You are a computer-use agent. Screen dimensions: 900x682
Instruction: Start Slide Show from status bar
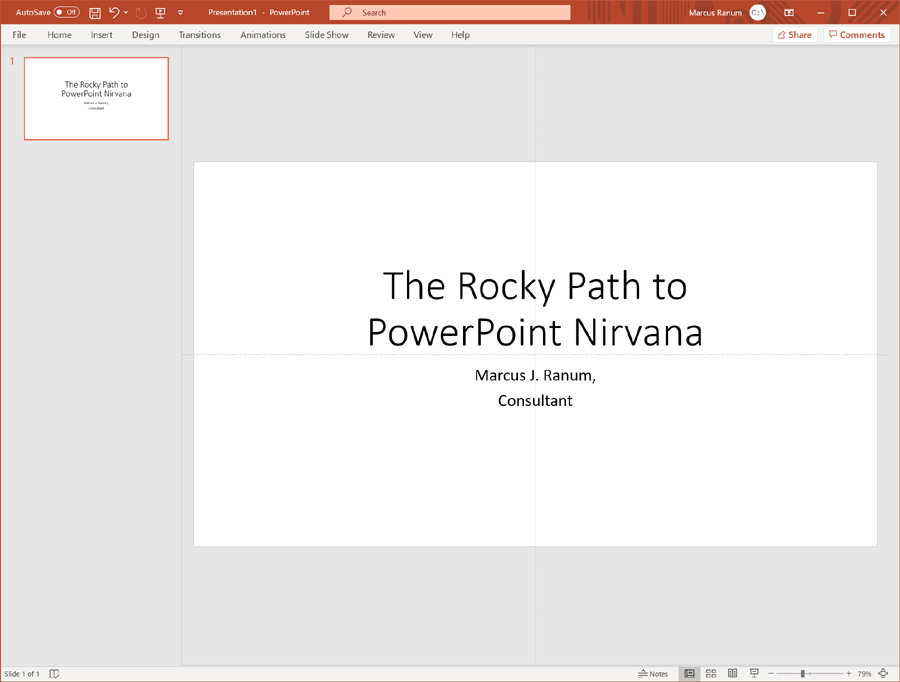click(x=754, y=673)
